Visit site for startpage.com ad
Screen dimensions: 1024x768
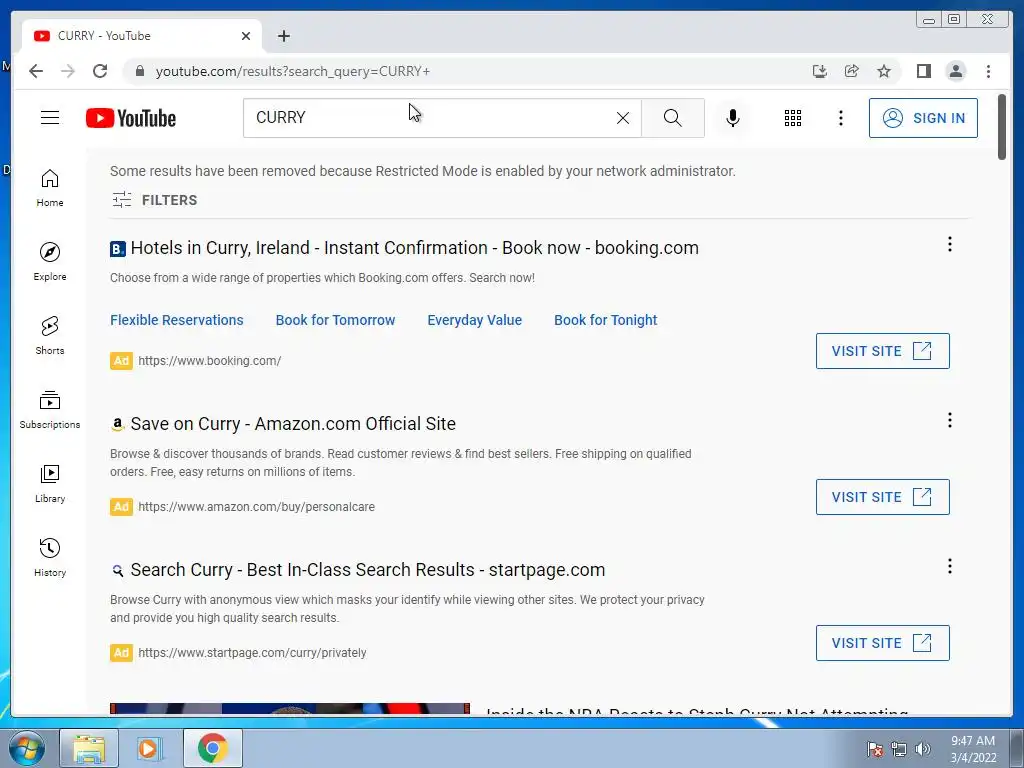(x=882, y=643)
